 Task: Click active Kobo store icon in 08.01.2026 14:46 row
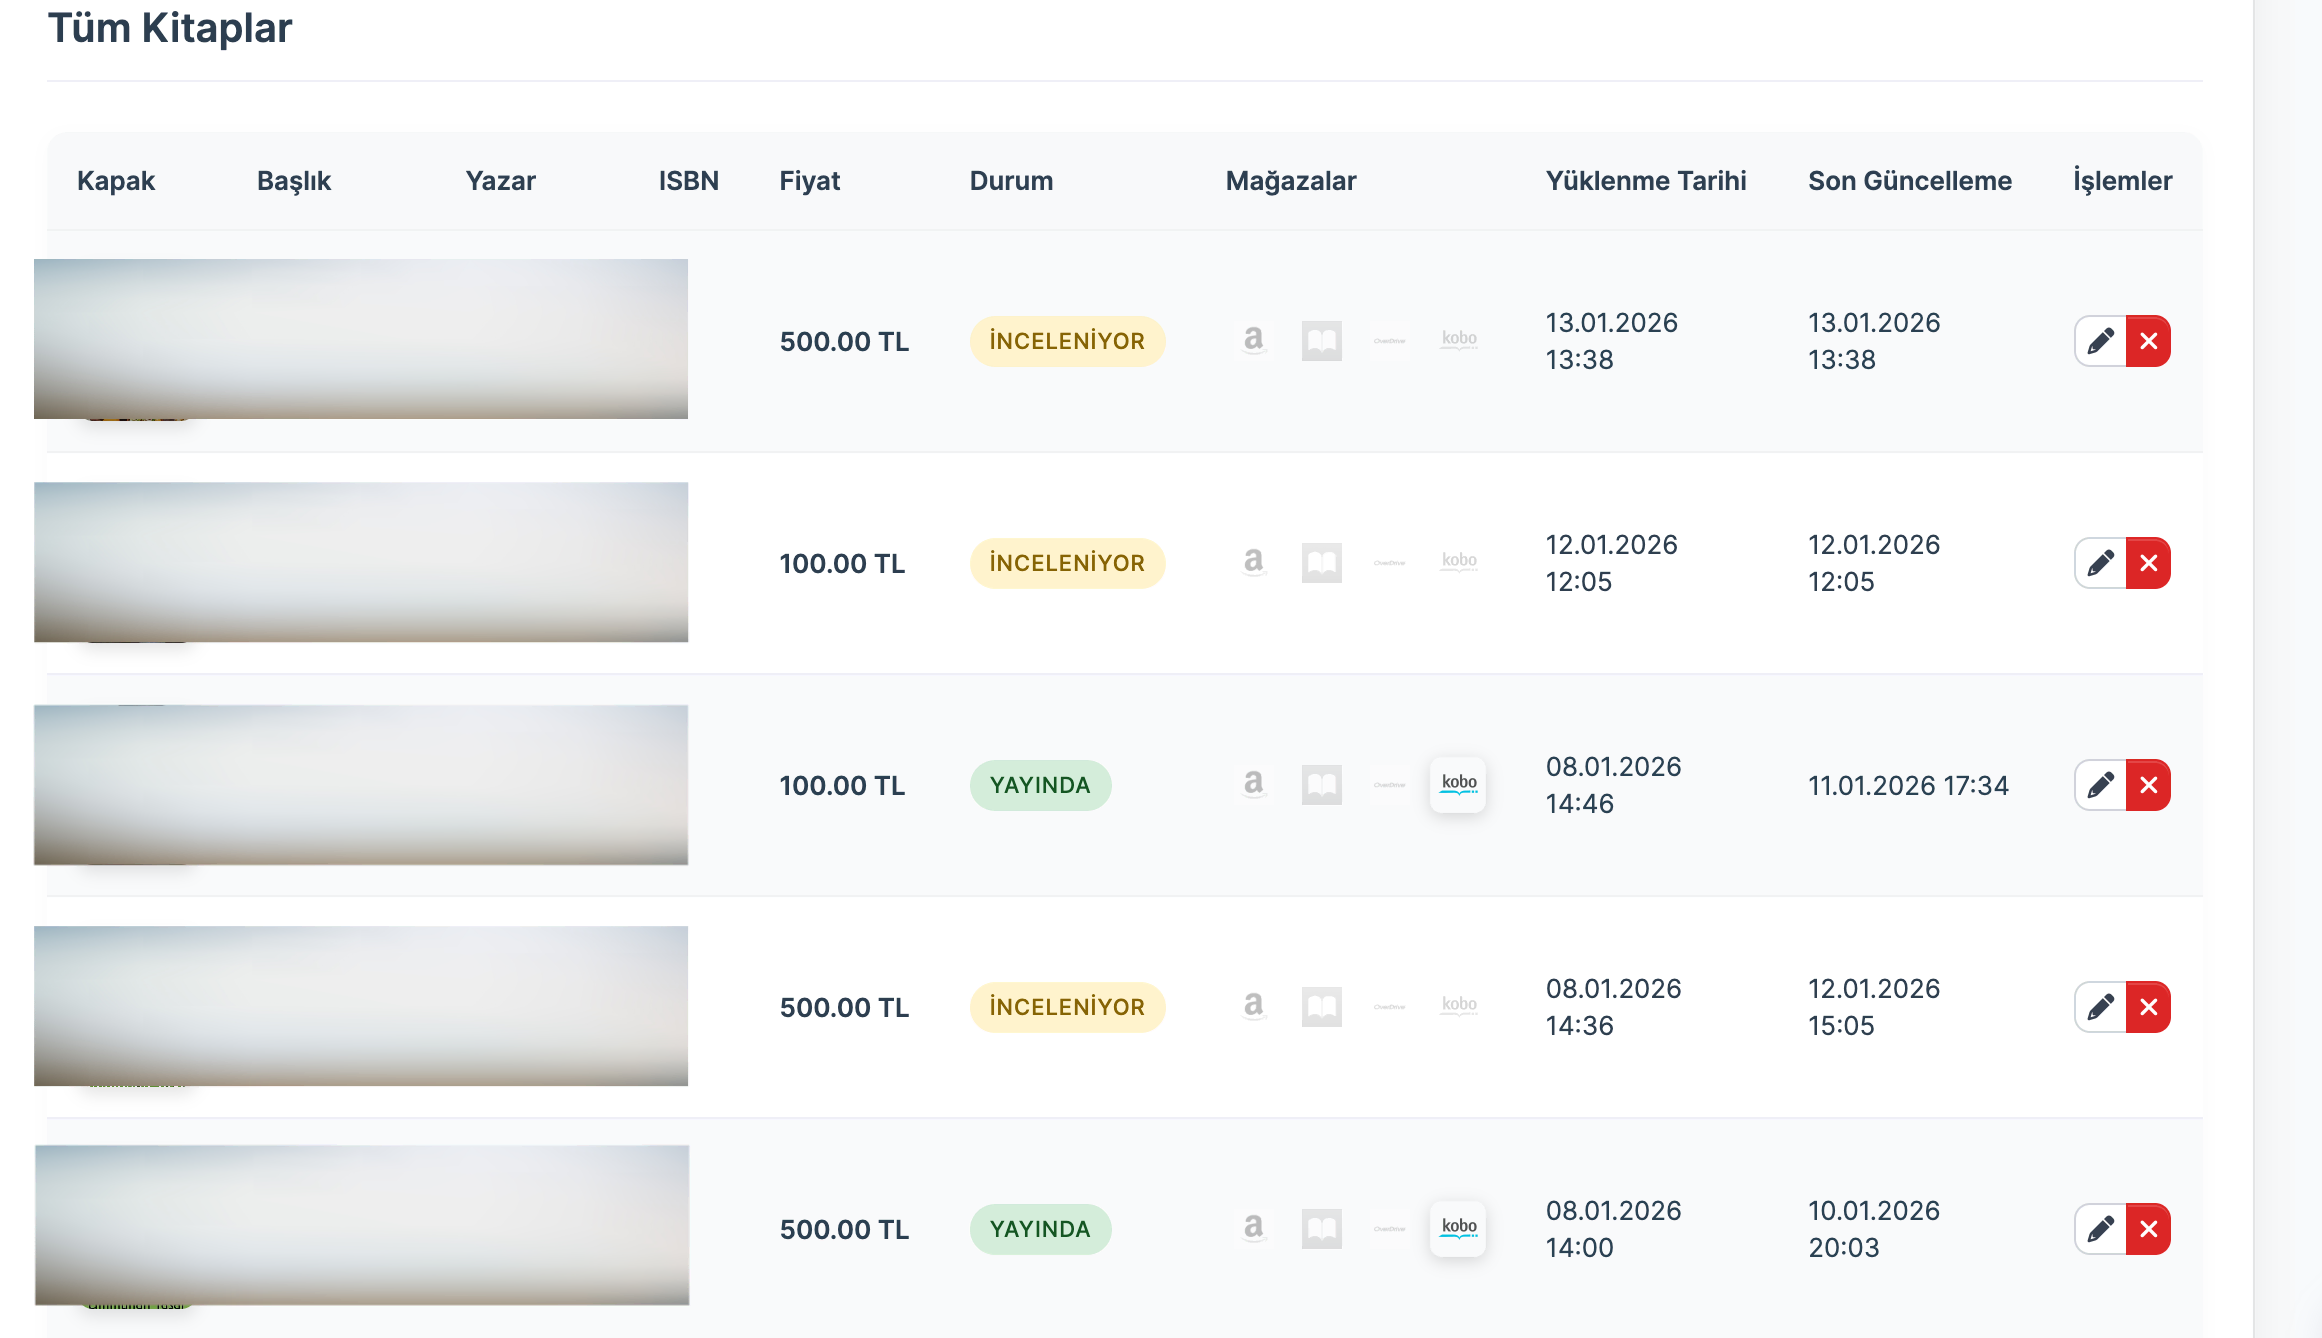pyautogui.click(x=1458, y=784)
